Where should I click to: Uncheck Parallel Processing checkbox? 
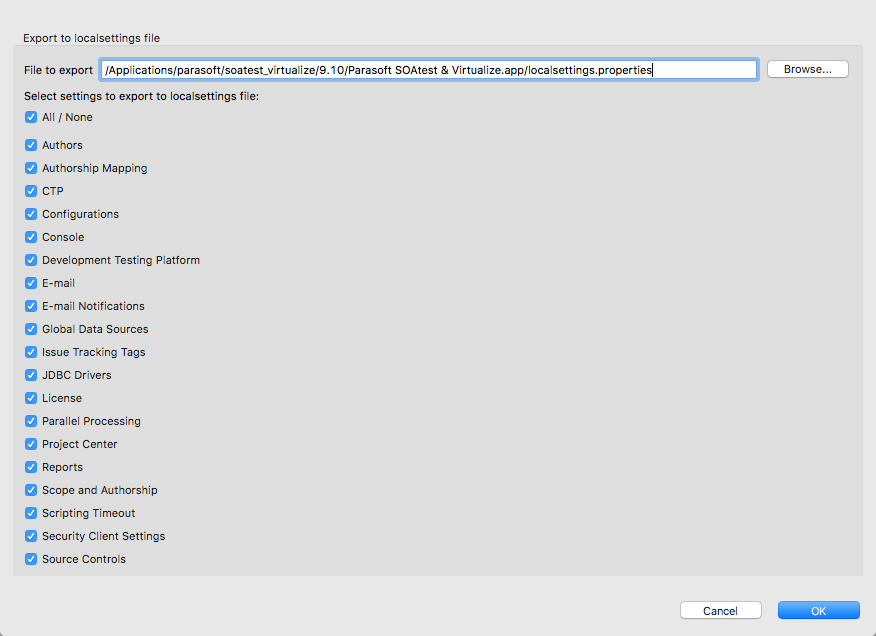[31, 421]
